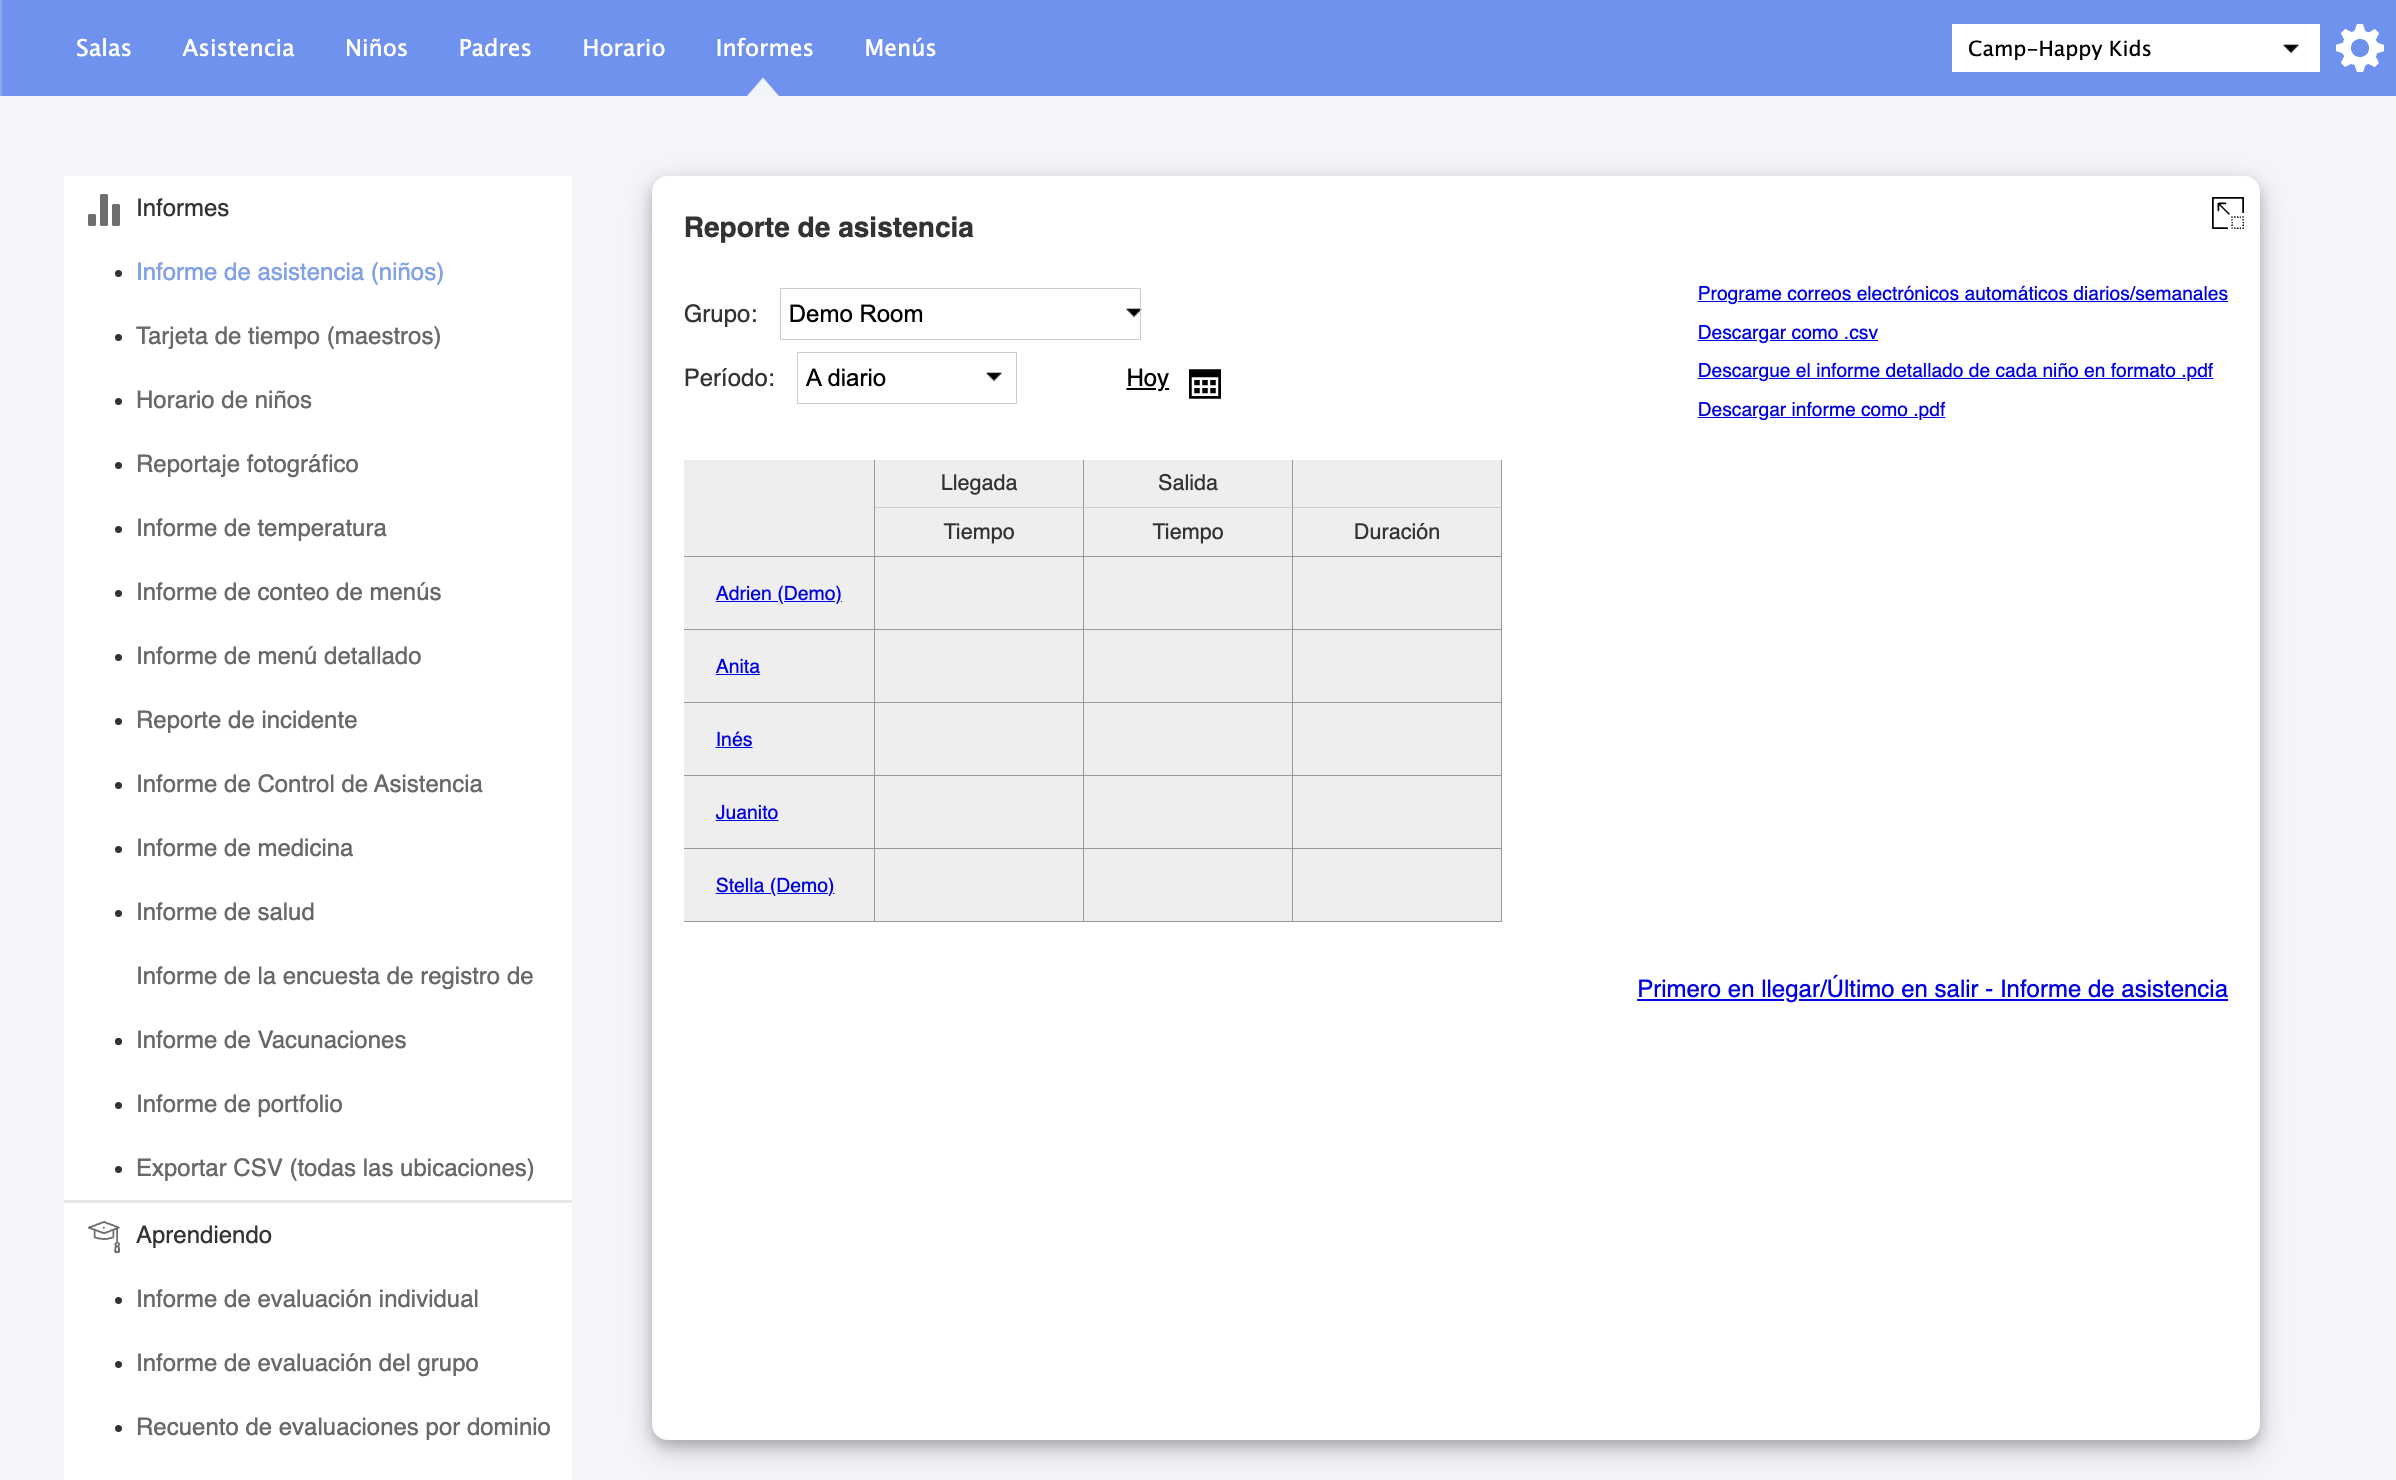Open Adrien (Demo) child link
Viewport: 2396px width, 1480px height.
point(778,593)
